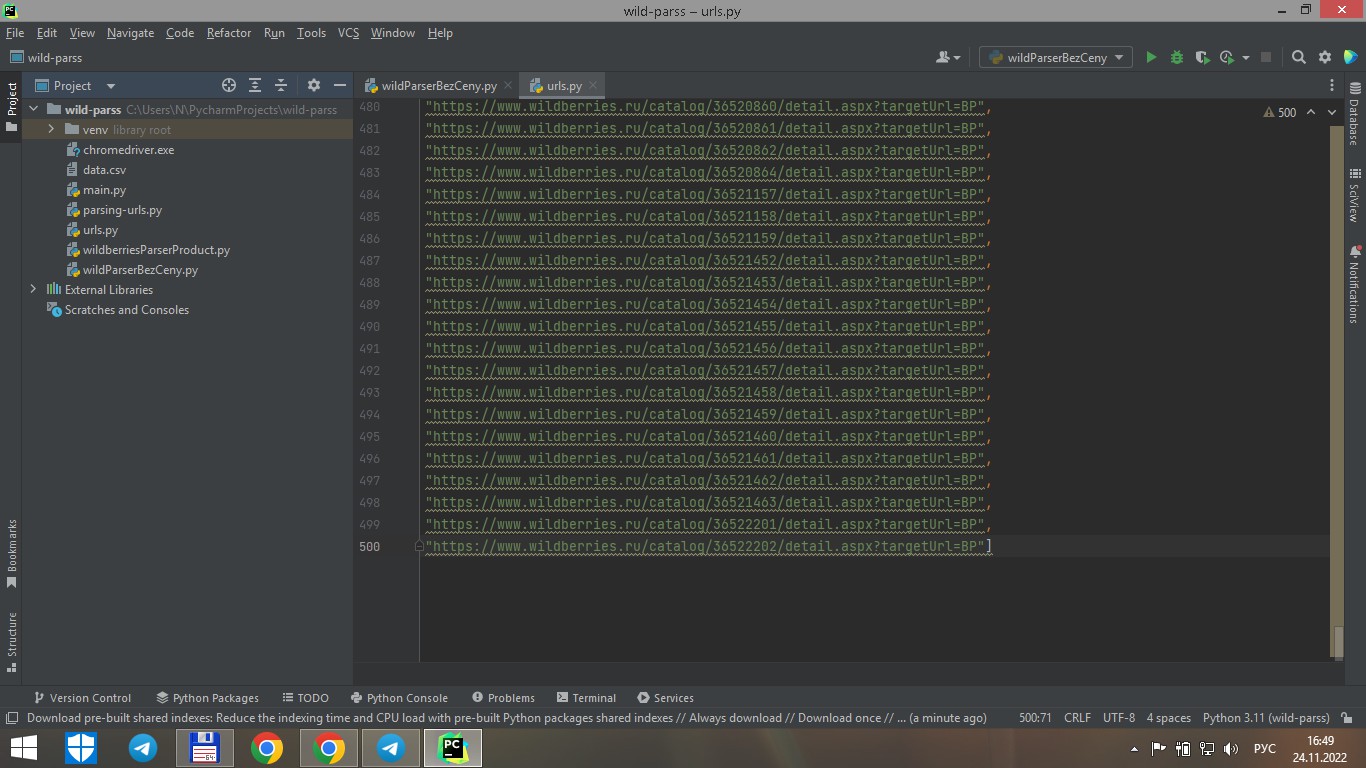The image size is (1366, 768).
Task: Hide the Project tool window
Action: pos(340,86)
